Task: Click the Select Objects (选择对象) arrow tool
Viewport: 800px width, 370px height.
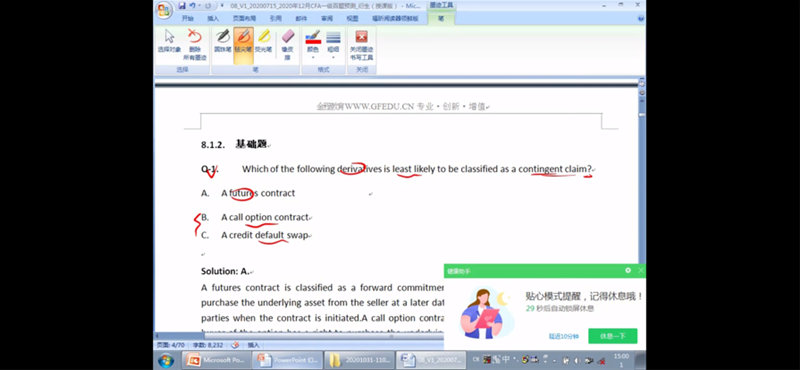Action: [x=169, y=41]
